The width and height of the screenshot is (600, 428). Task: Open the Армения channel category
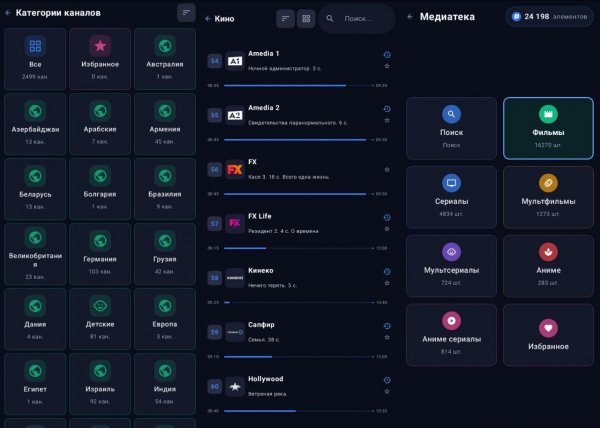[165, 124]
